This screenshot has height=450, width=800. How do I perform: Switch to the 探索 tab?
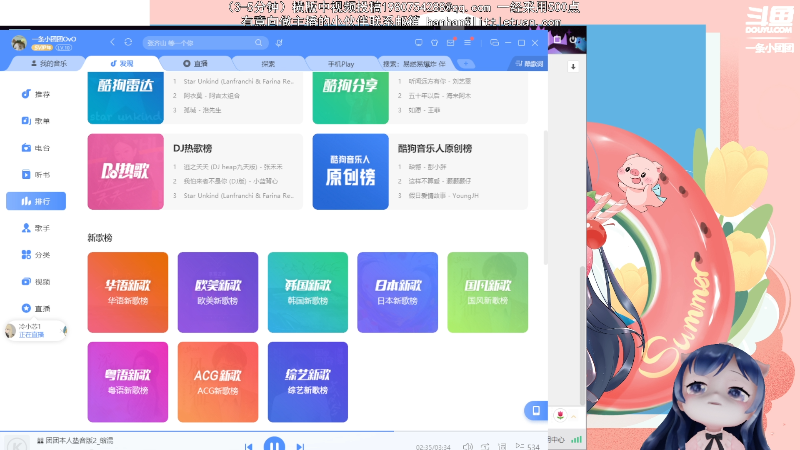[268, 64]
